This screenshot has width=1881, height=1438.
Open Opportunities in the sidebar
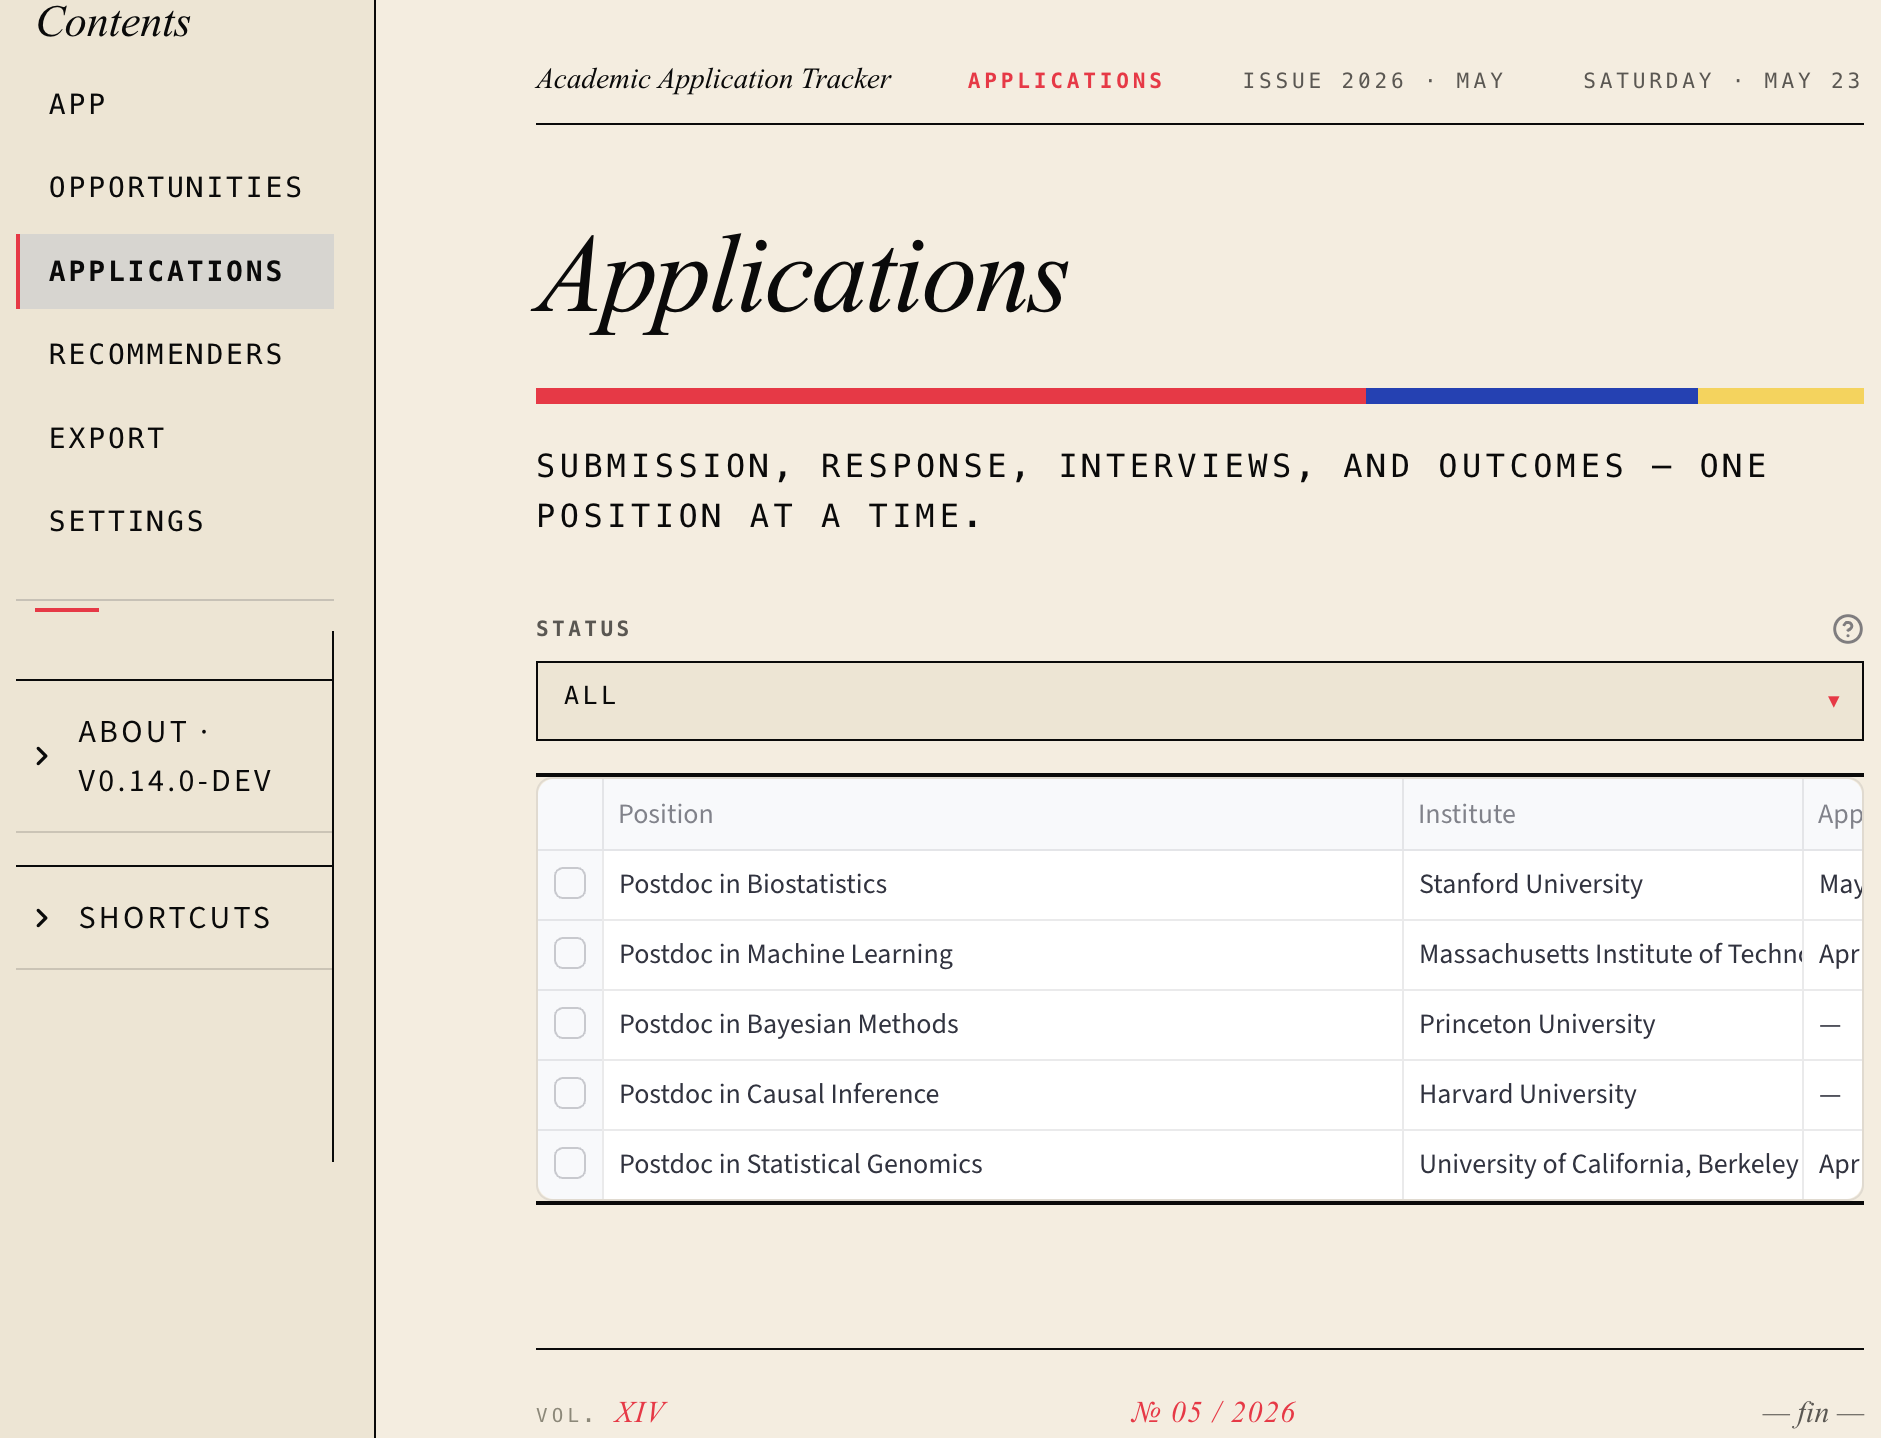[x=175, y=187]
